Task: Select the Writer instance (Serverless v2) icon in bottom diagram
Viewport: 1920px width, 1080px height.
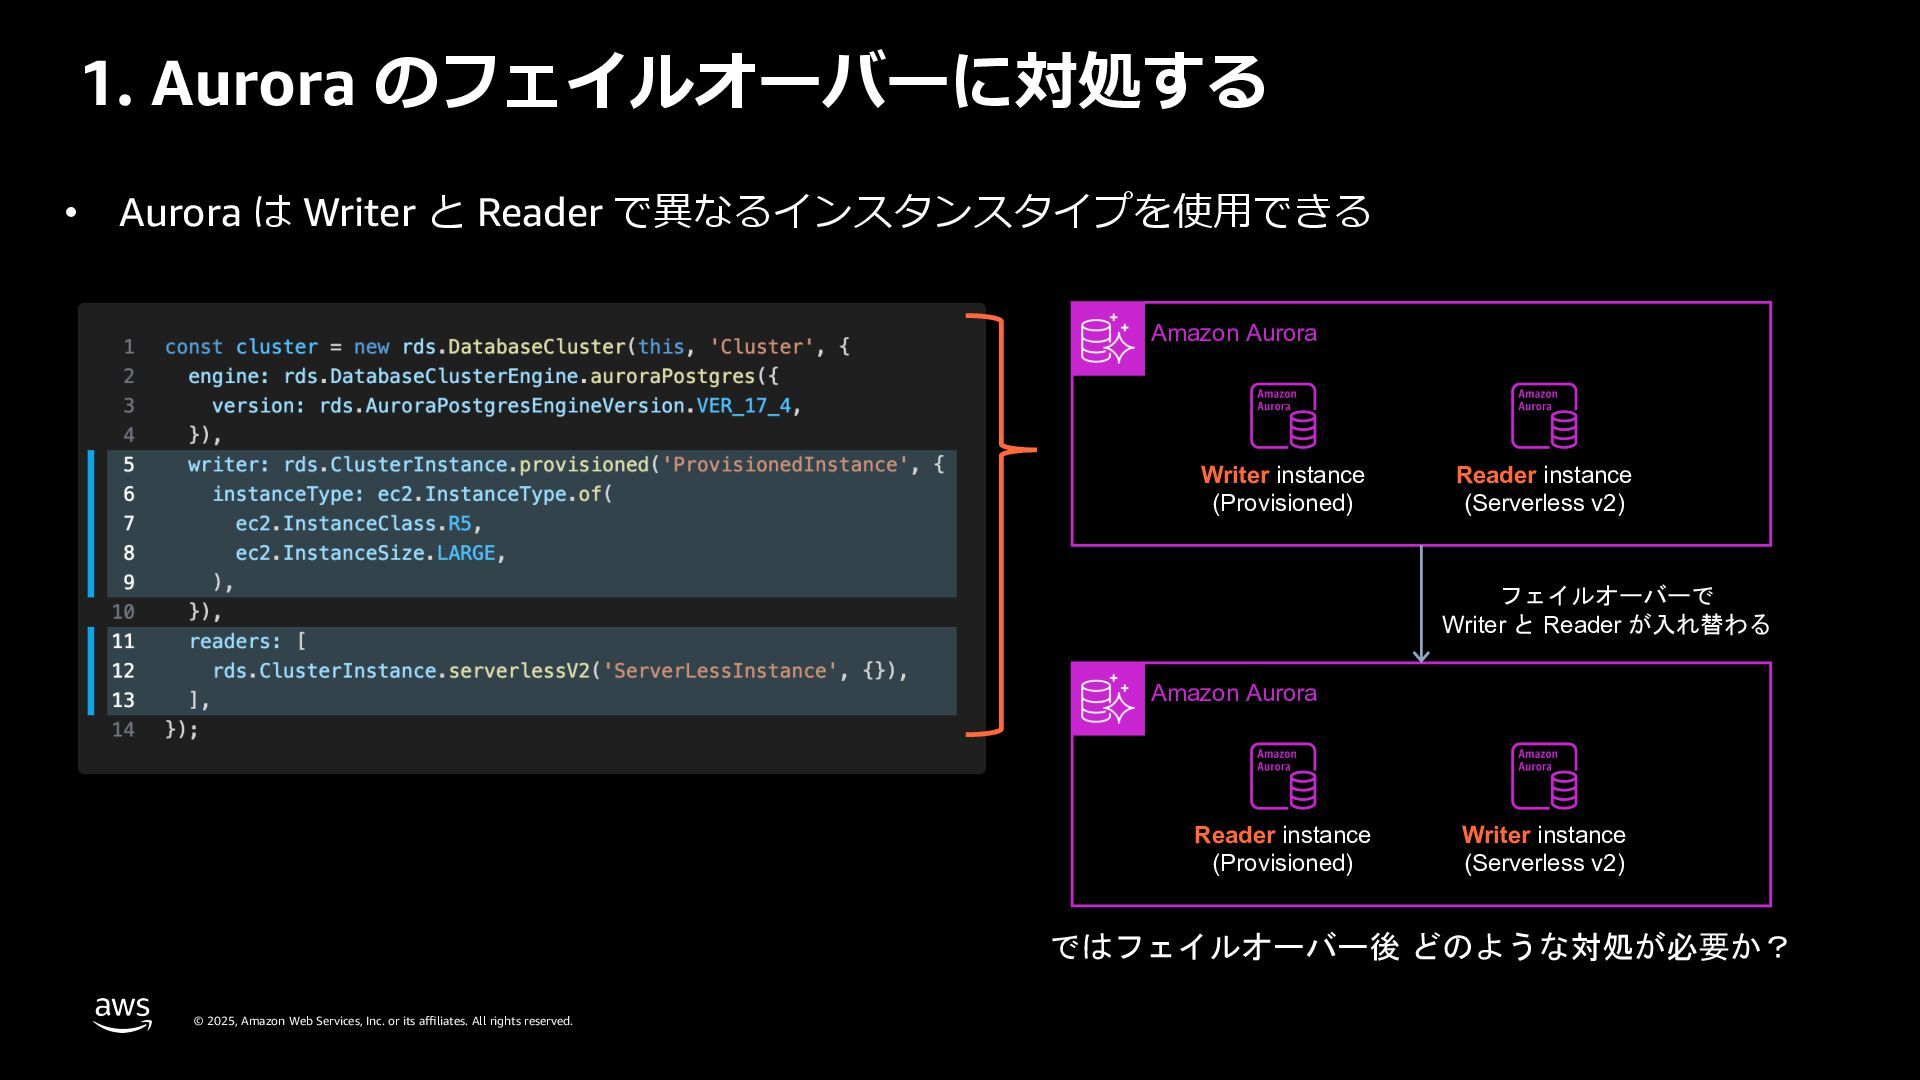Action: pos(1544,776)
